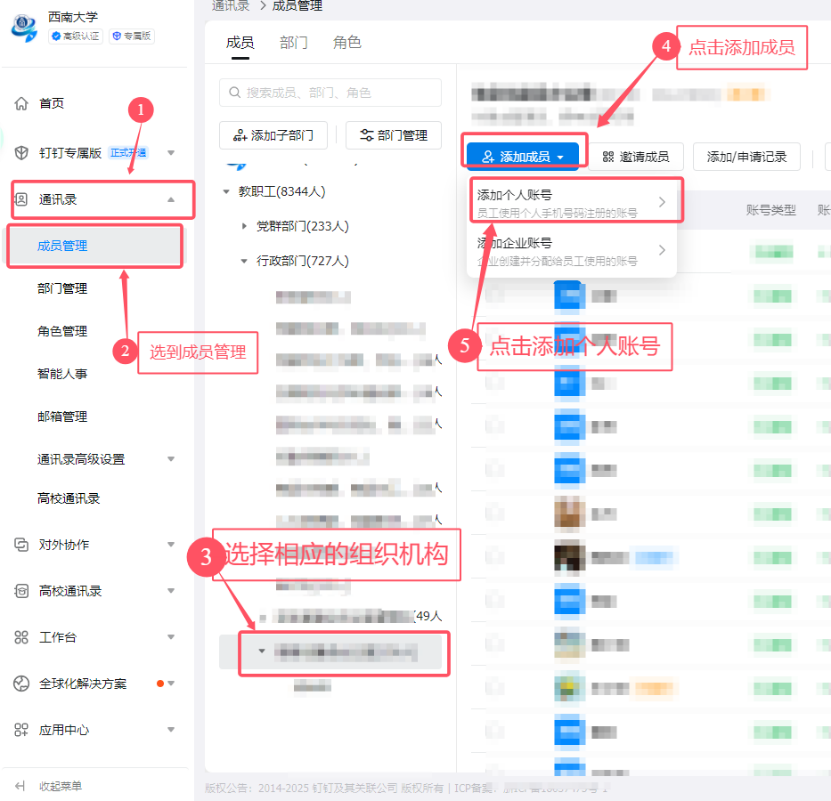Click the 钉钉专属版 cube icon
The height and width of the screenshot is (801, 831).
(21, 153)
